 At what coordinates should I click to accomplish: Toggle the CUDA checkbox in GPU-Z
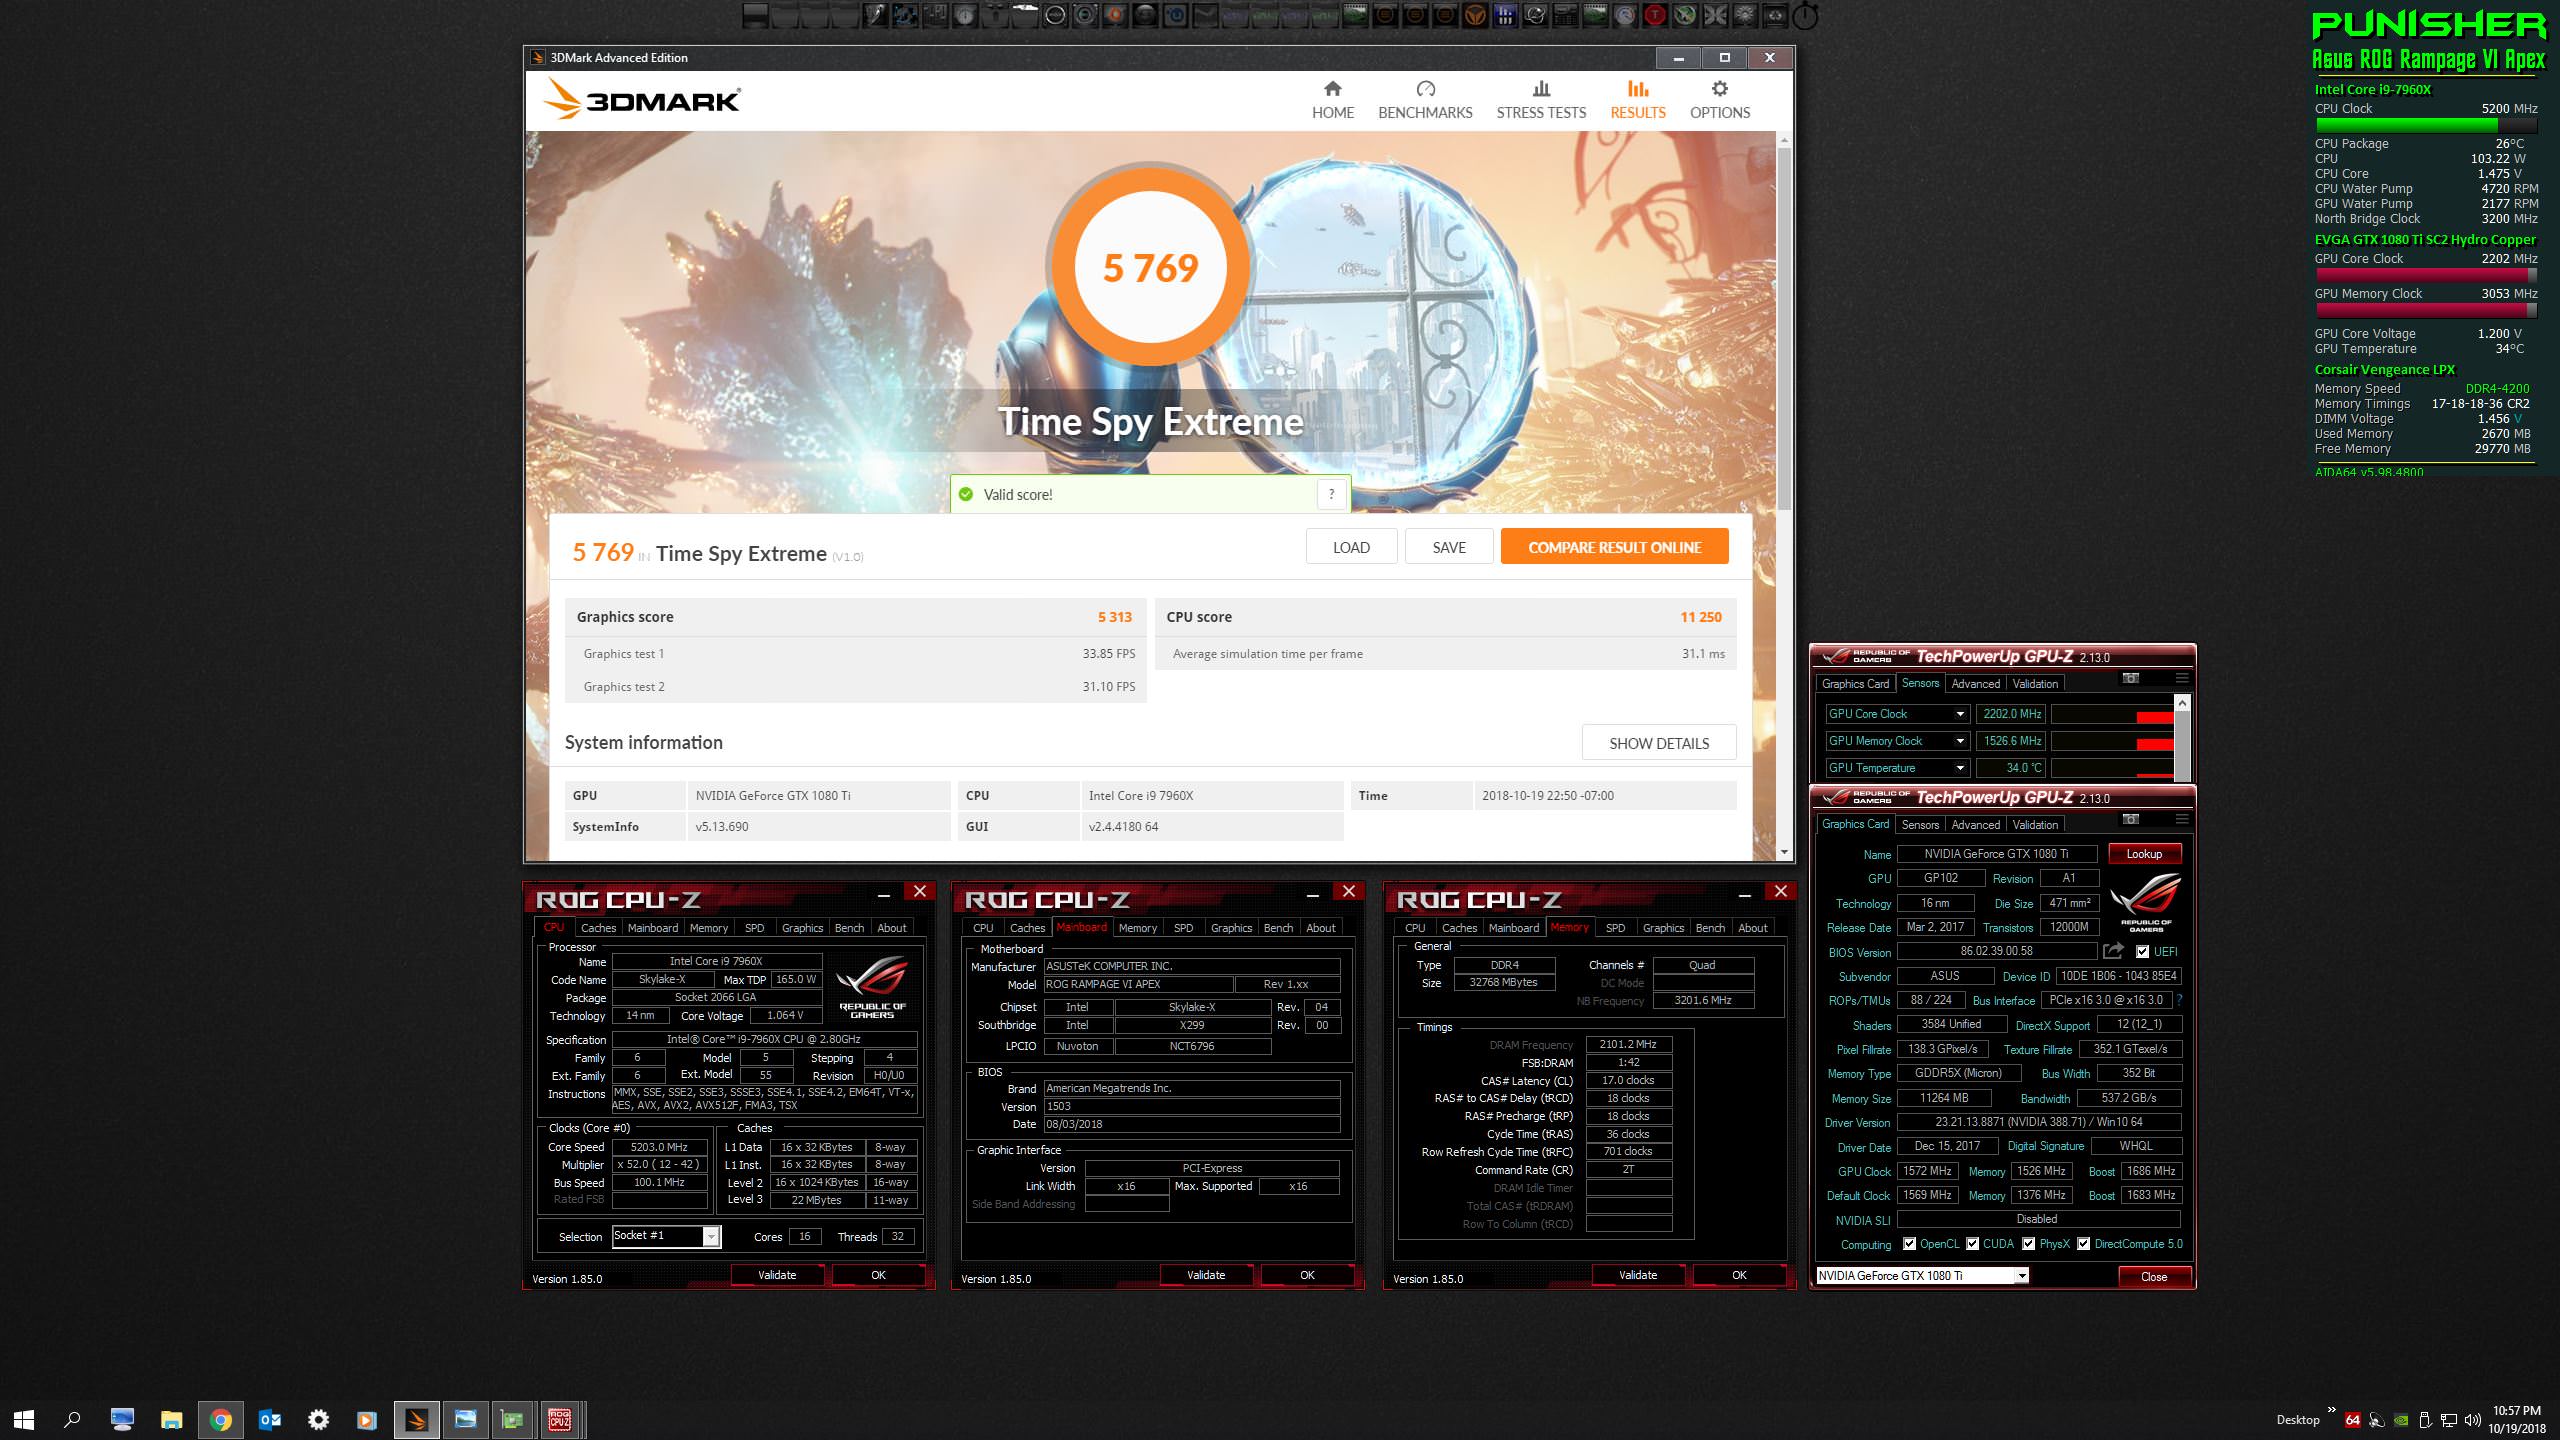click(1973, 1244)
